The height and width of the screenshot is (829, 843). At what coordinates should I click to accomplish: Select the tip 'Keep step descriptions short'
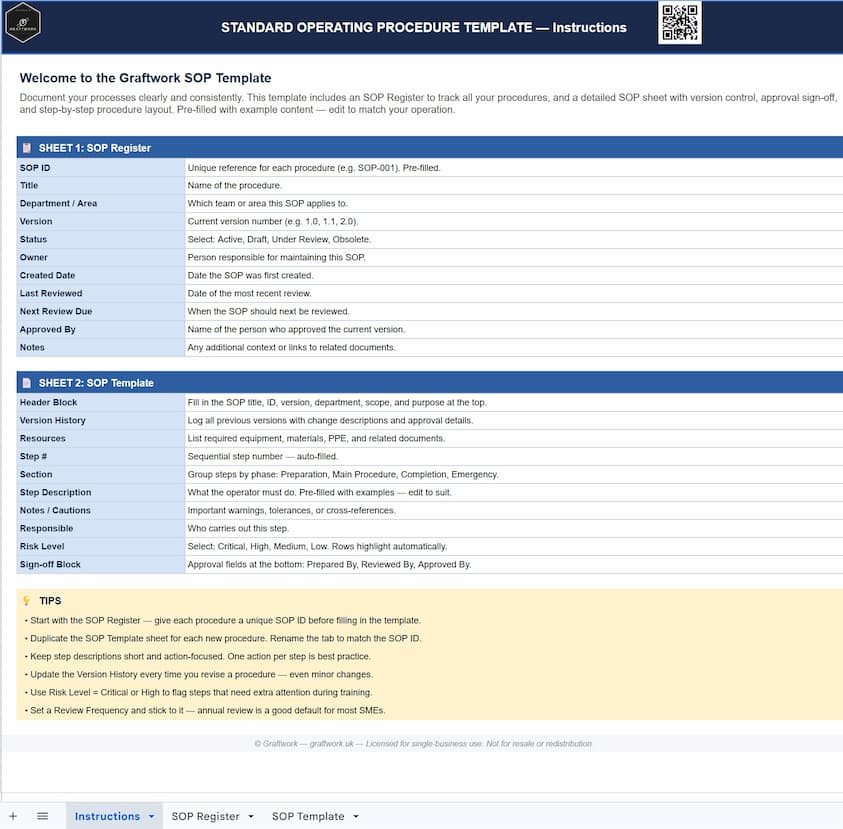[197, 656]
